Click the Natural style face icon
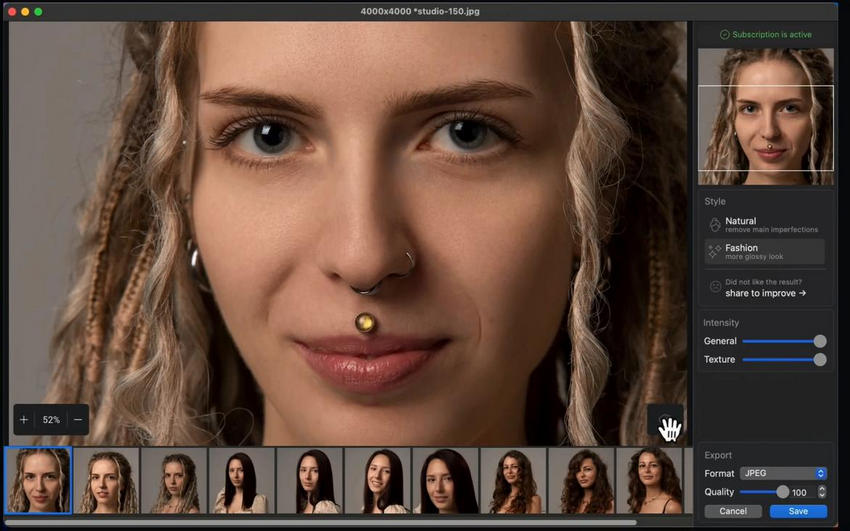This screenshot has width=850, height=531. [x=714, y=225]
